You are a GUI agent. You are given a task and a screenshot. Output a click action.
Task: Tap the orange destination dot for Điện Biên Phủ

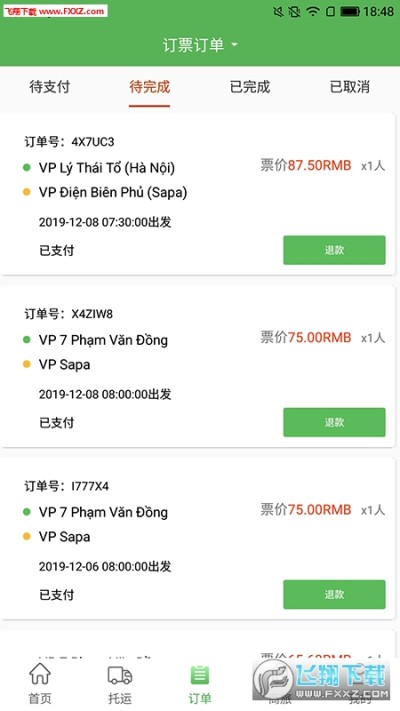(x=26, y=192)
